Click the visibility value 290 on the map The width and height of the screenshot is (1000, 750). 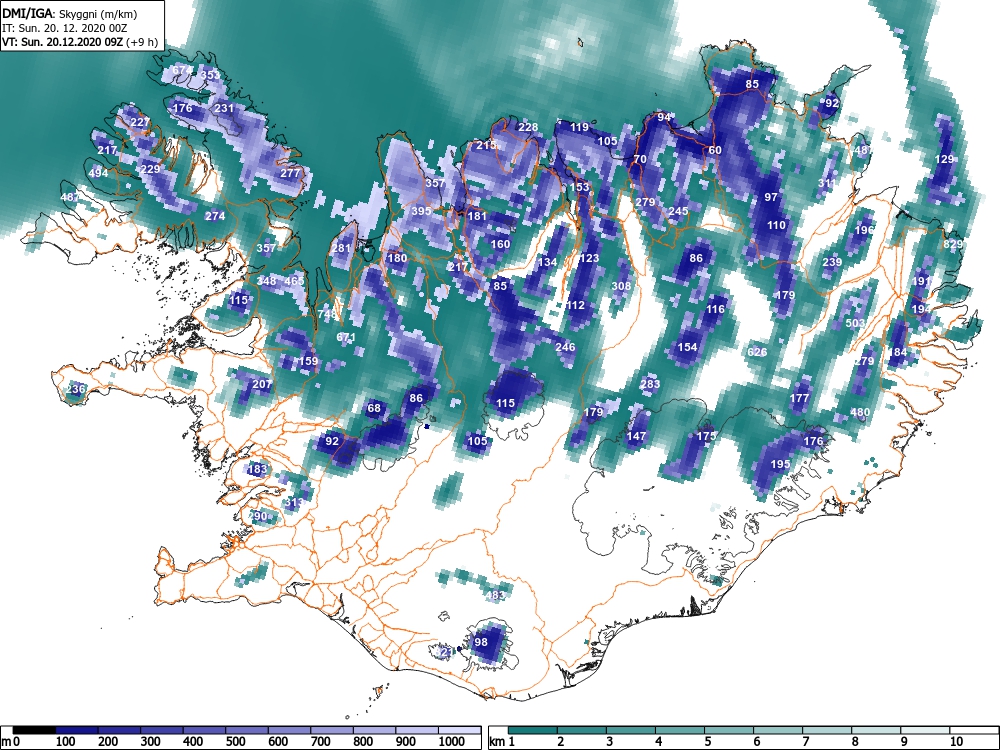pyautogui.click(x=257, y=516)
